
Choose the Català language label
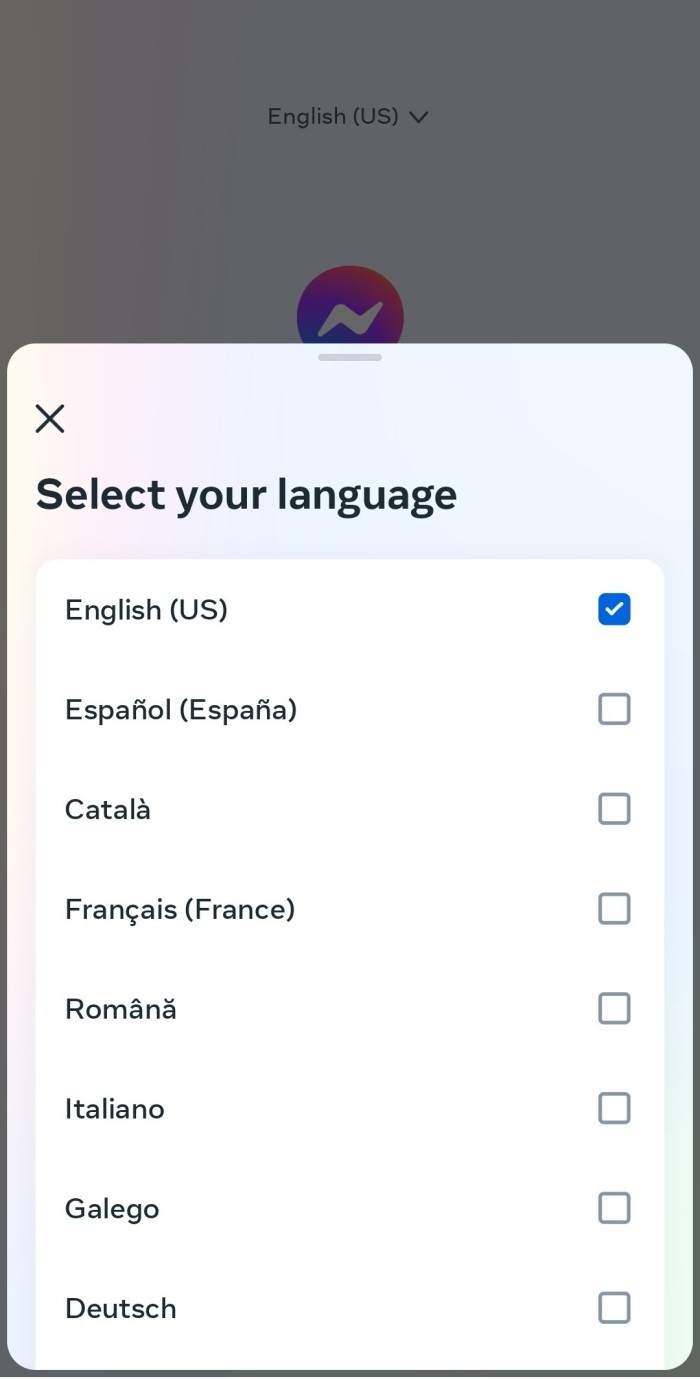click(108, 809)
